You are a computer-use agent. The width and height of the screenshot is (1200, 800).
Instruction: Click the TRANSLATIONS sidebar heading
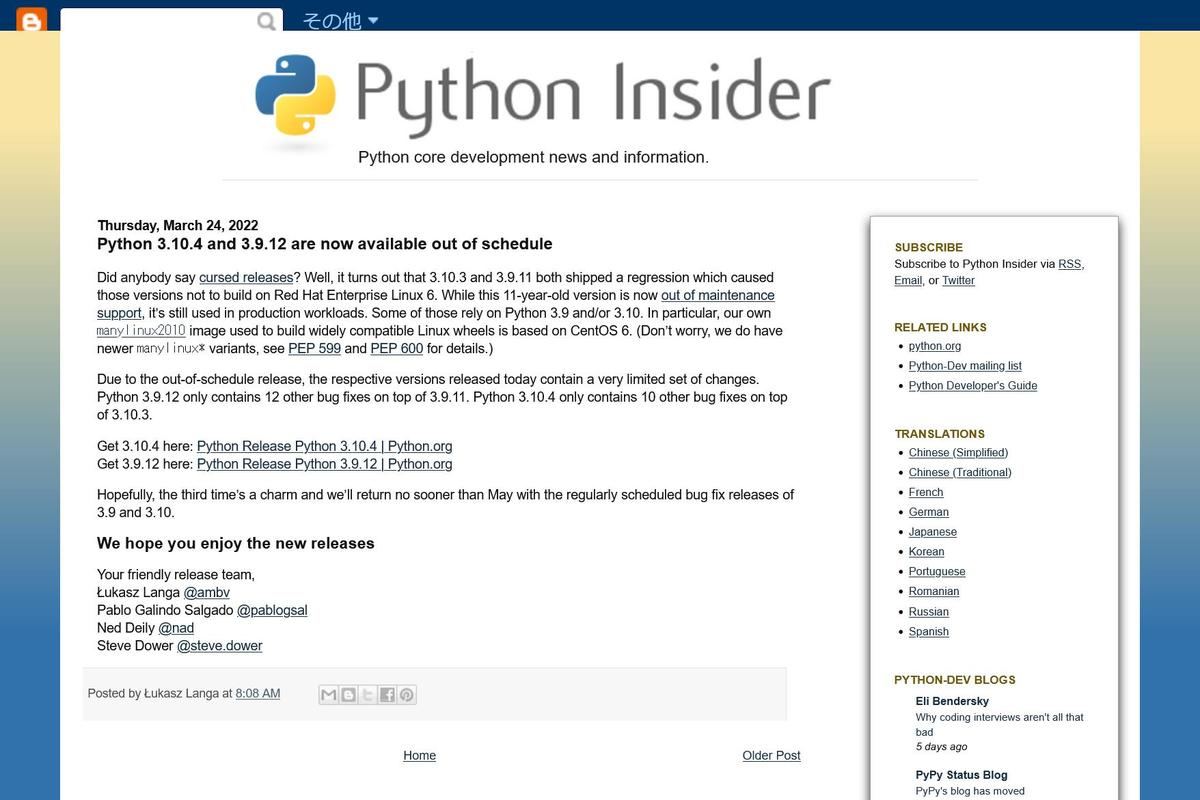939,434
